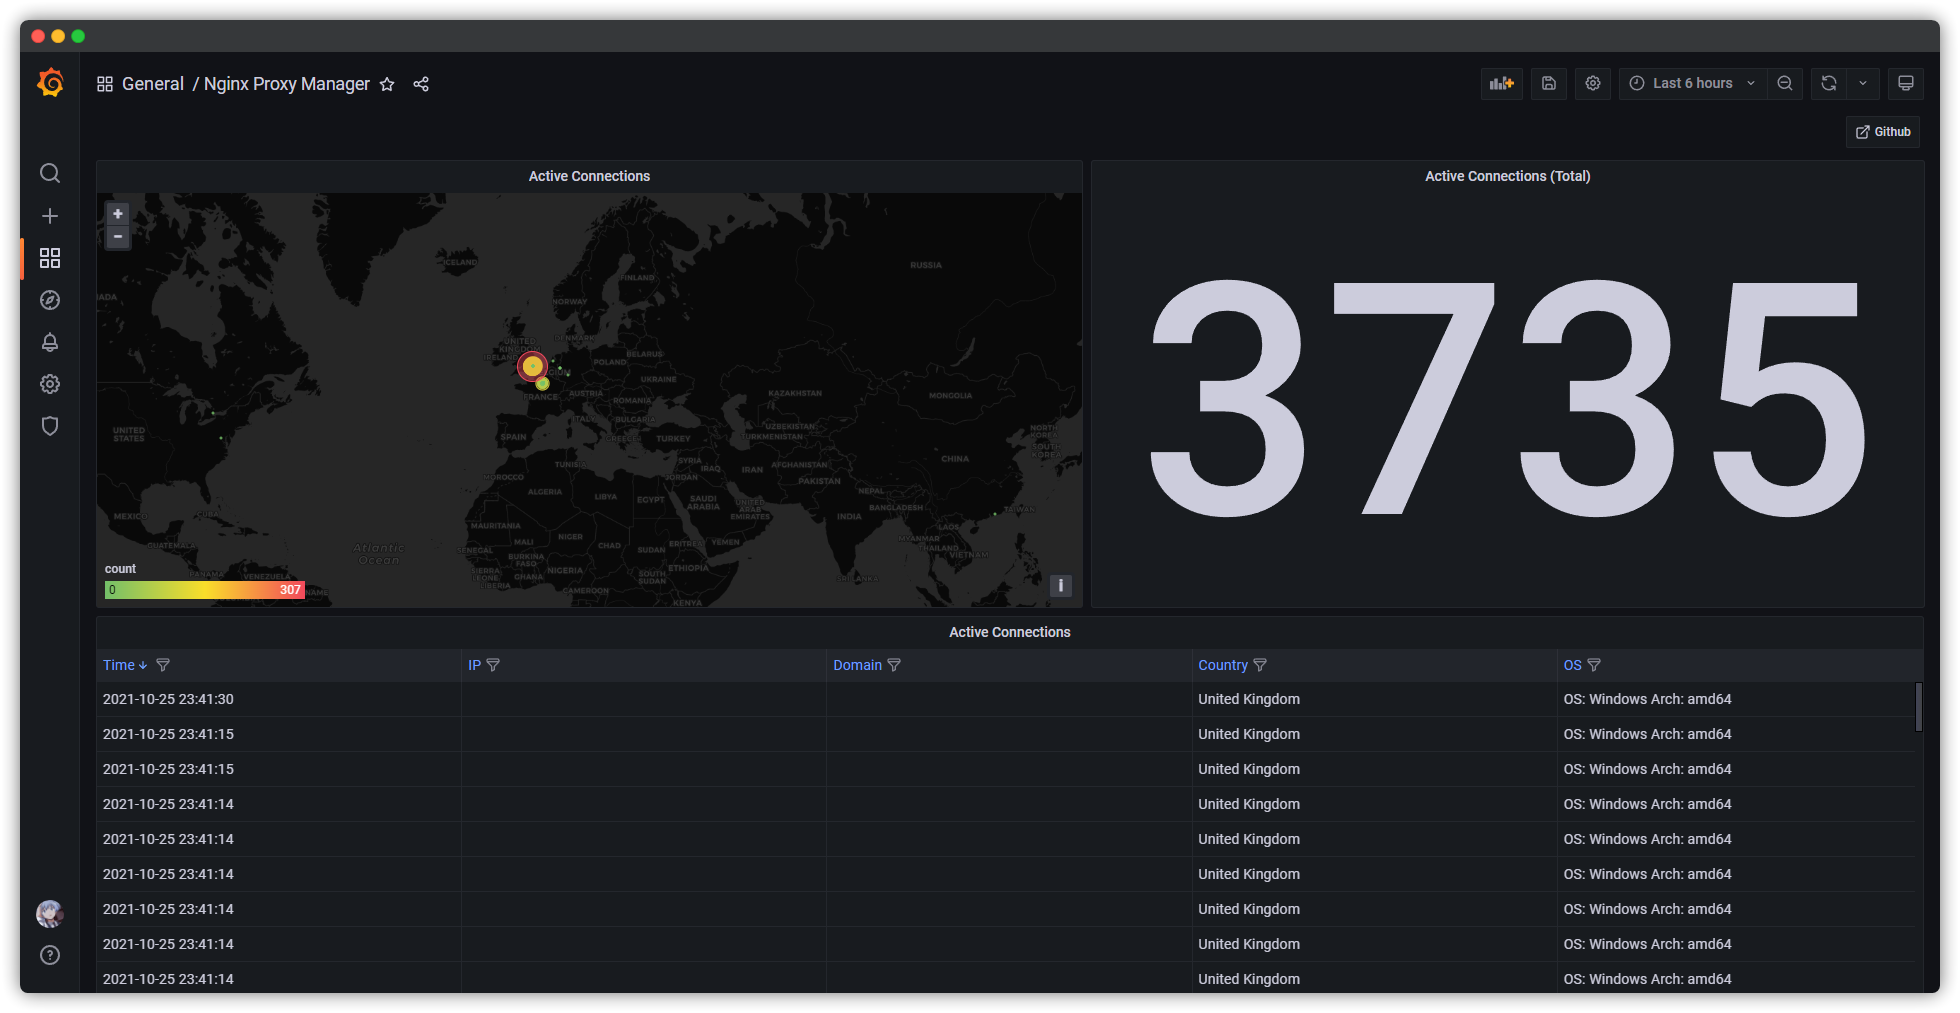Click the small green marker below UK marker
This screenshot has width=1960, height=1013.
click(543, 383)
